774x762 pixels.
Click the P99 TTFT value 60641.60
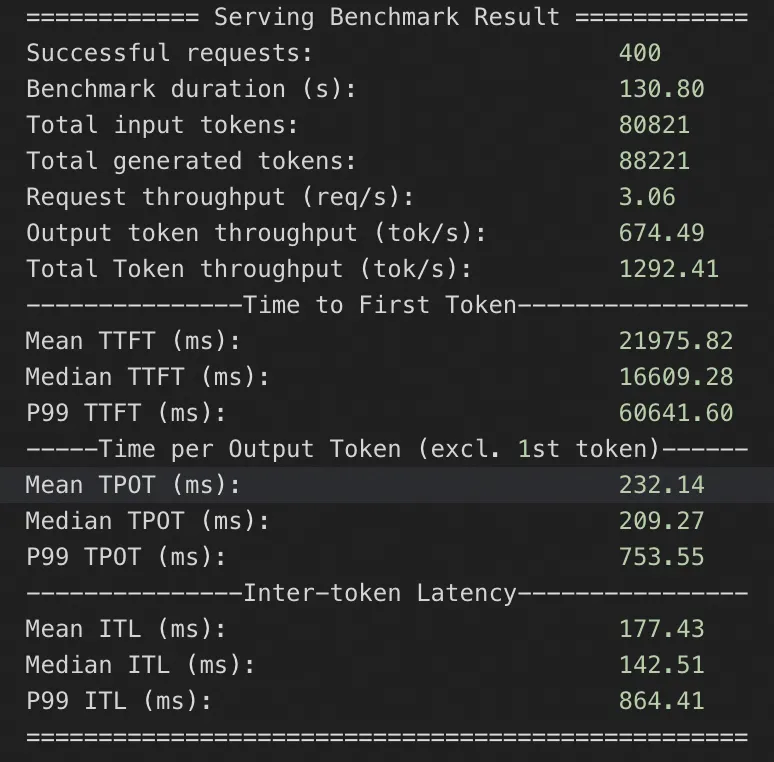coord(676,413)
